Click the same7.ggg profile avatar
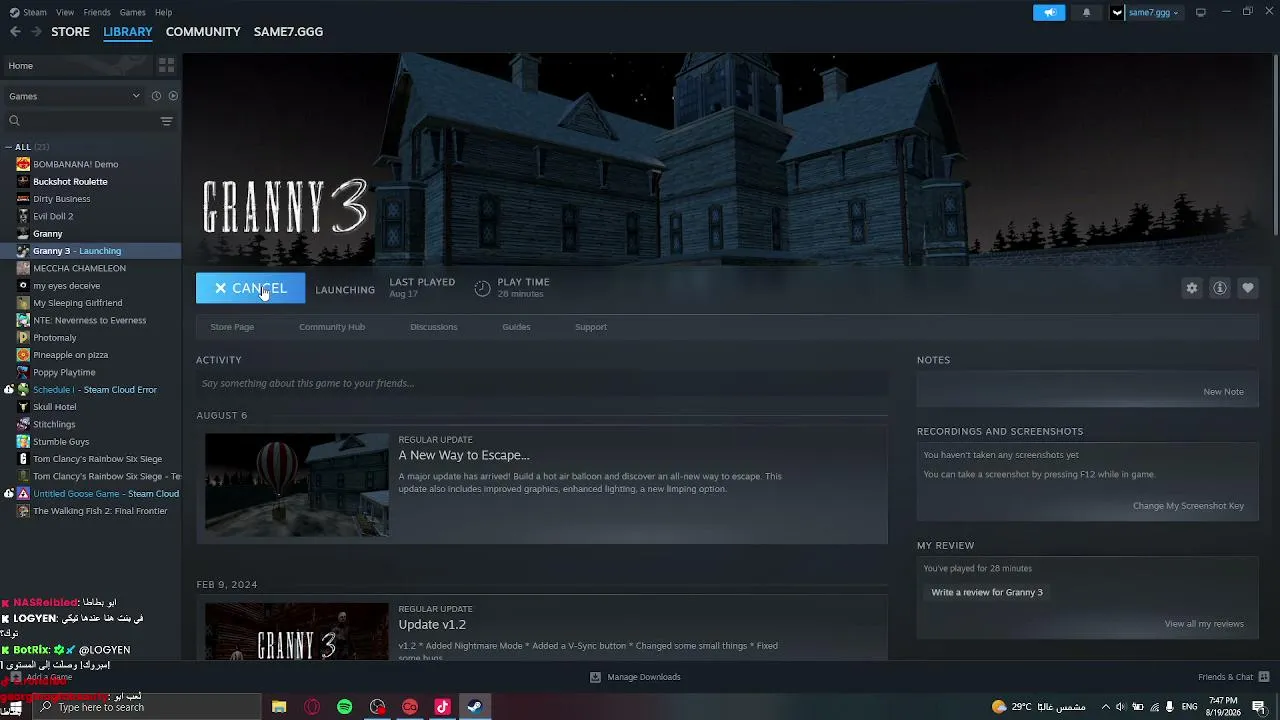This screenshot has height=720, width=1280. pyautogui.click(x=1117, y=13)
